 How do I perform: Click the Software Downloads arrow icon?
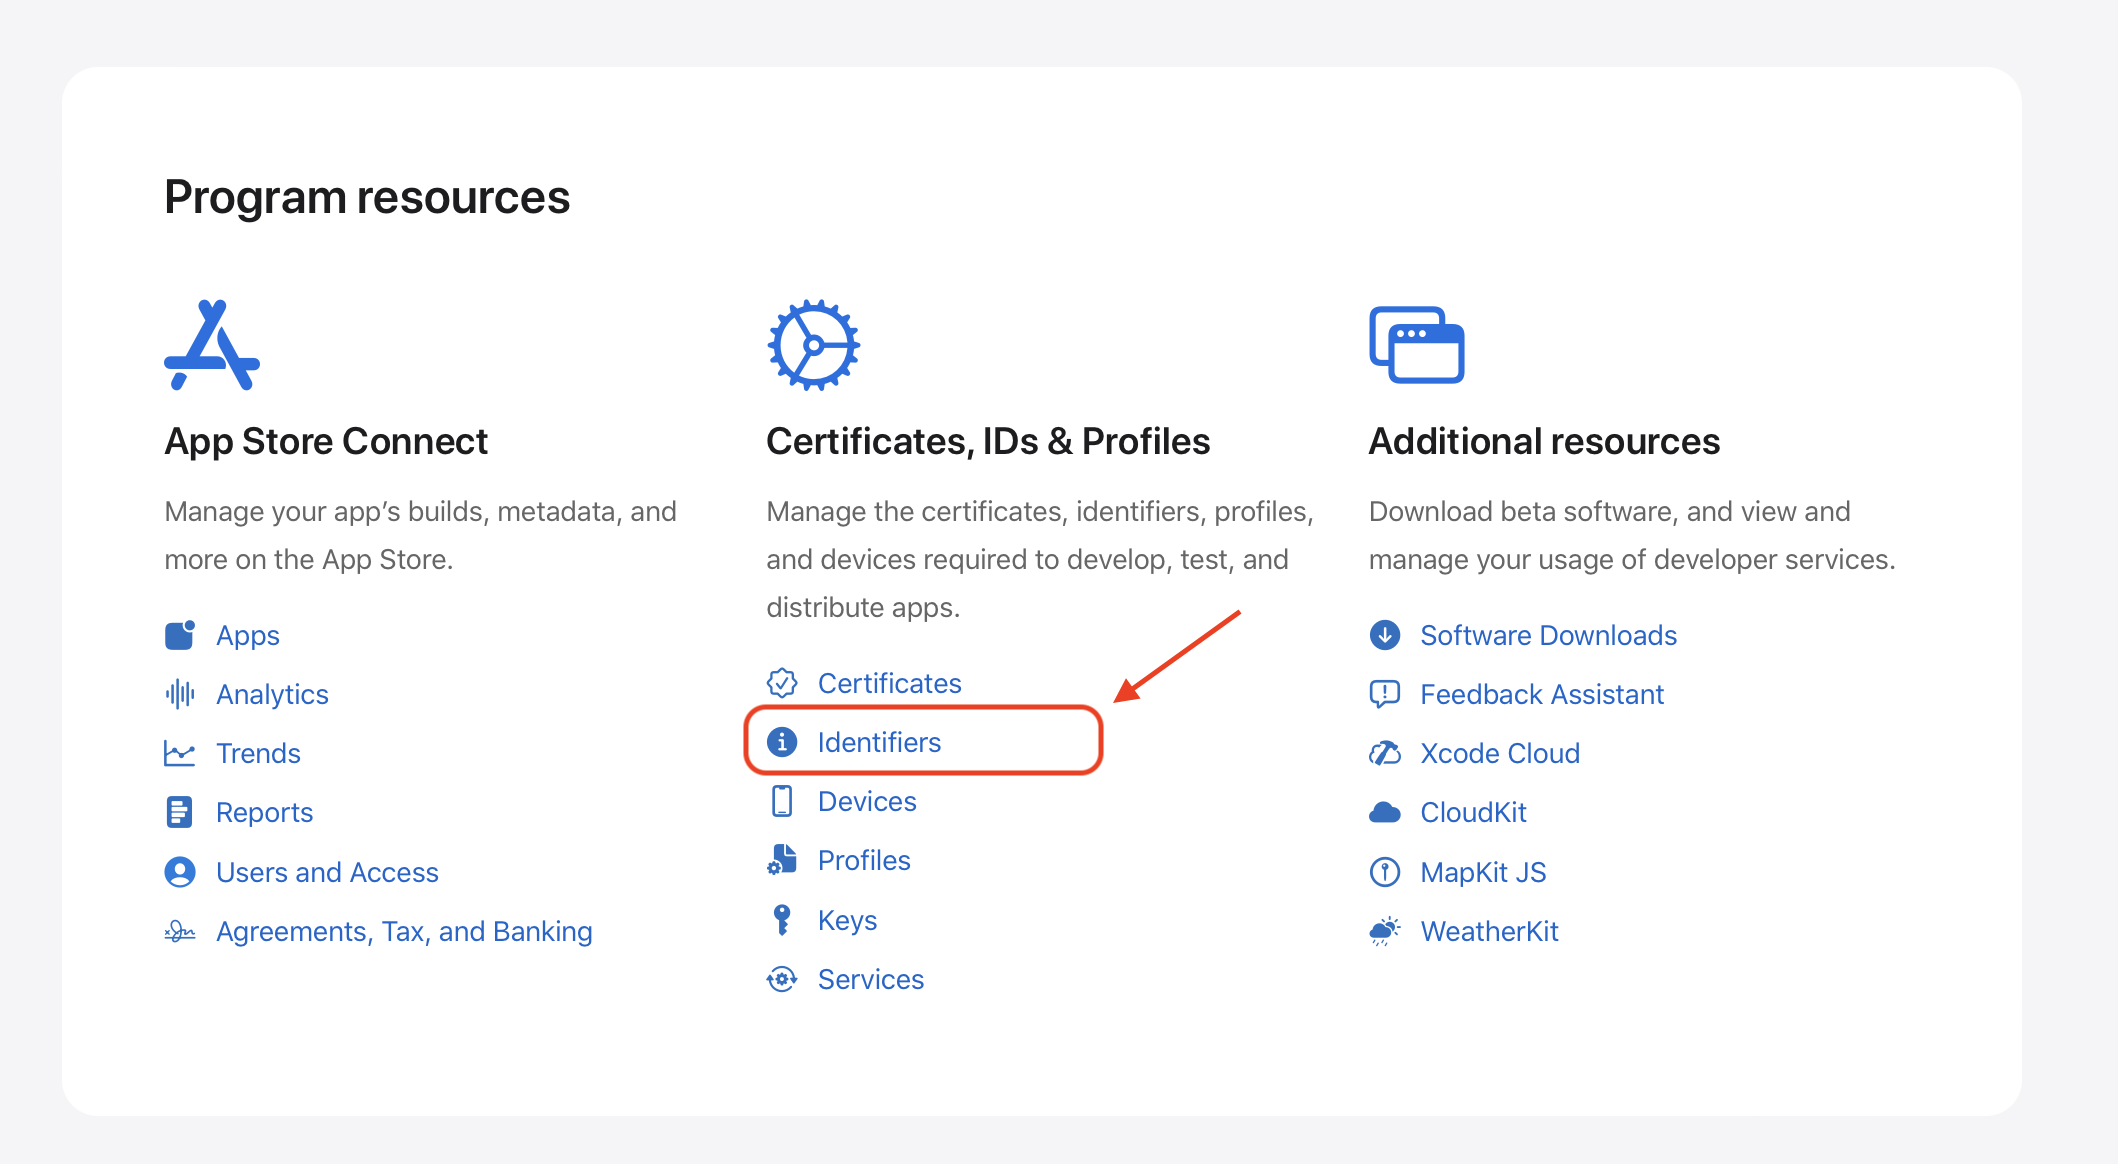1385,635
